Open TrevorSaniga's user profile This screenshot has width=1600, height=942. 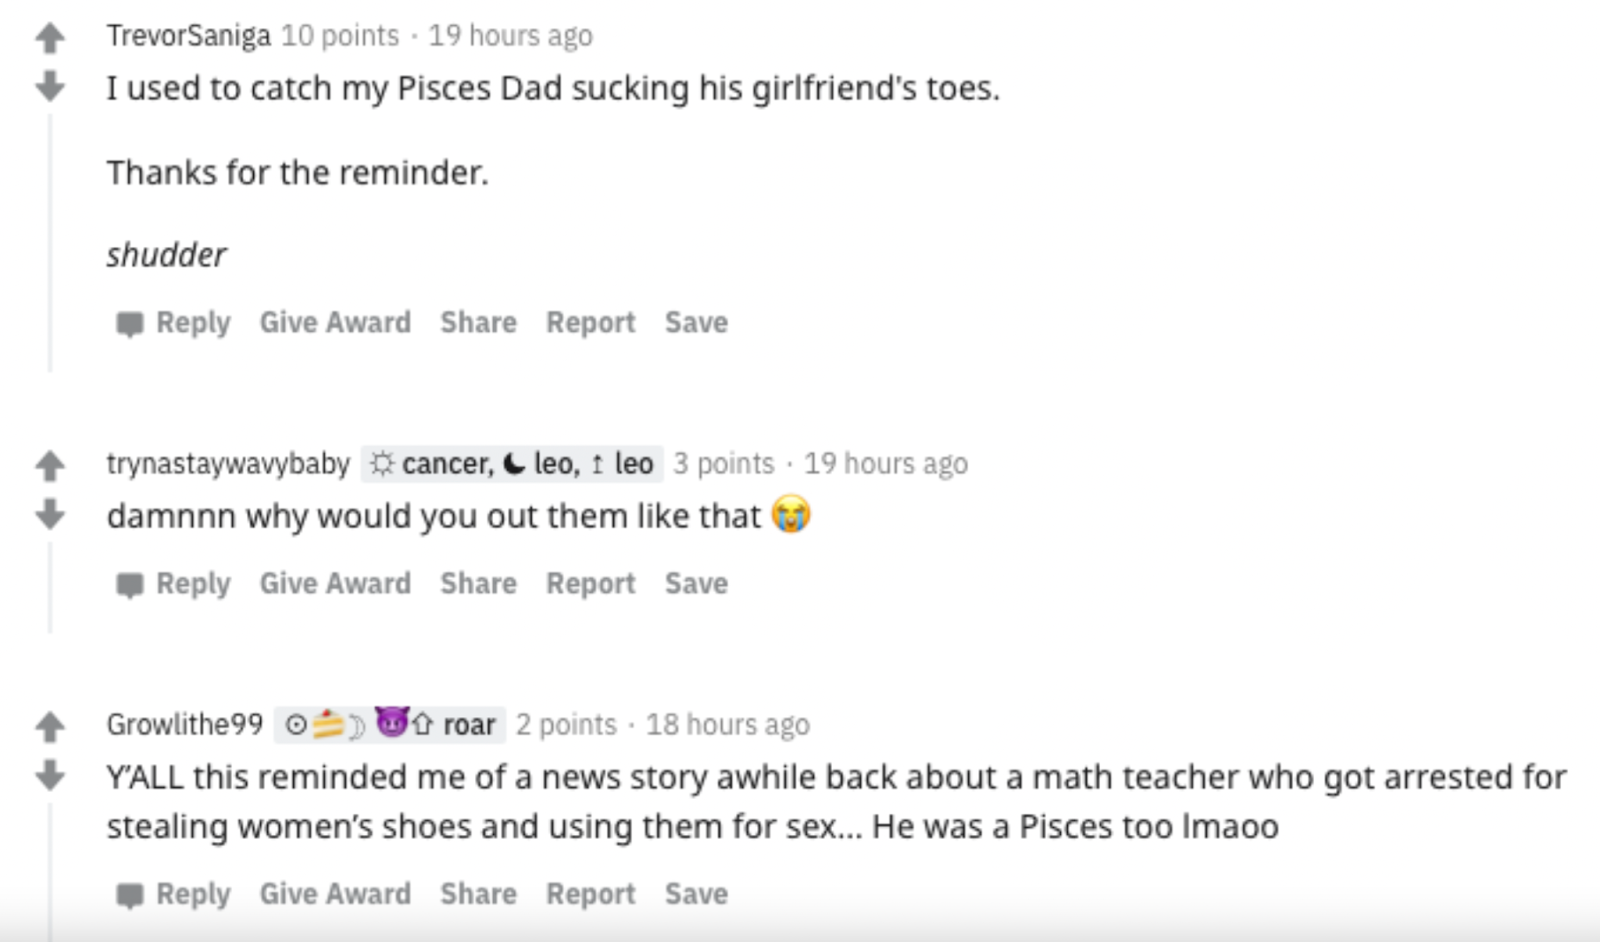pyautogui.click(x=188, y=36)
